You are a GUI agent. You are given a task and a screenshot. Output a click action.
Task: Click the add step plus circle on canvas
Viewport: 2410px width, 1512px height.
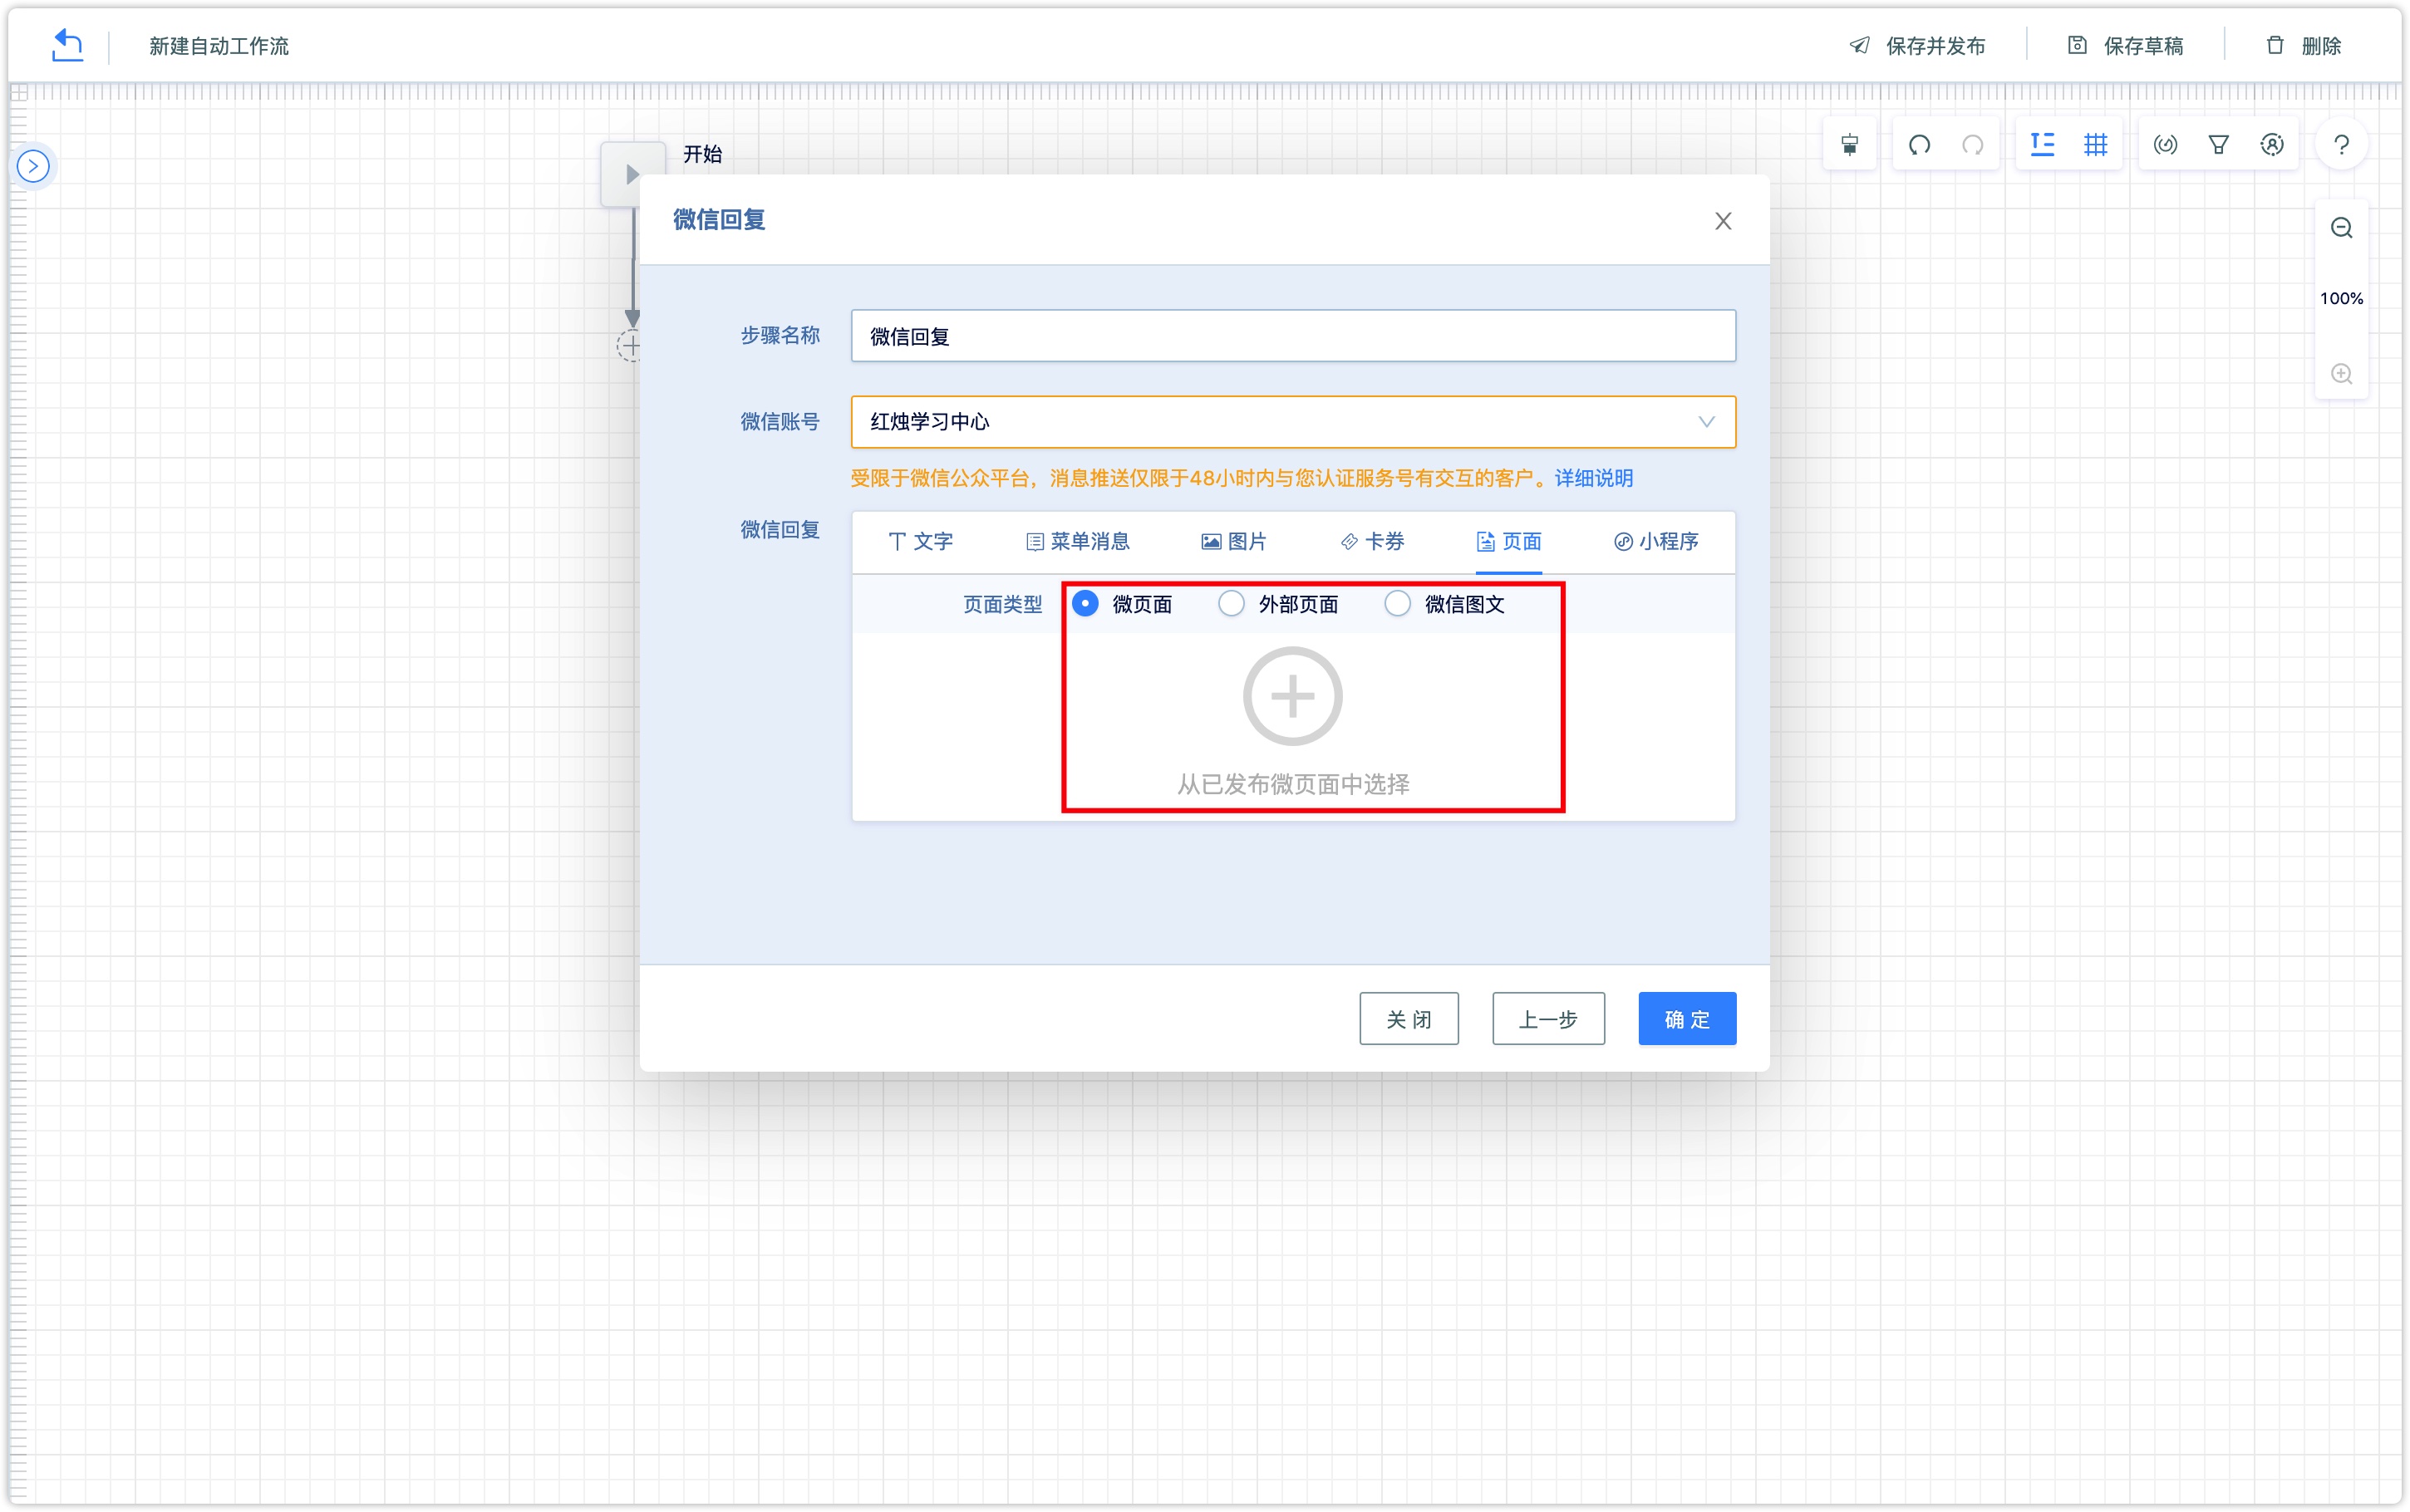(629, 346)
